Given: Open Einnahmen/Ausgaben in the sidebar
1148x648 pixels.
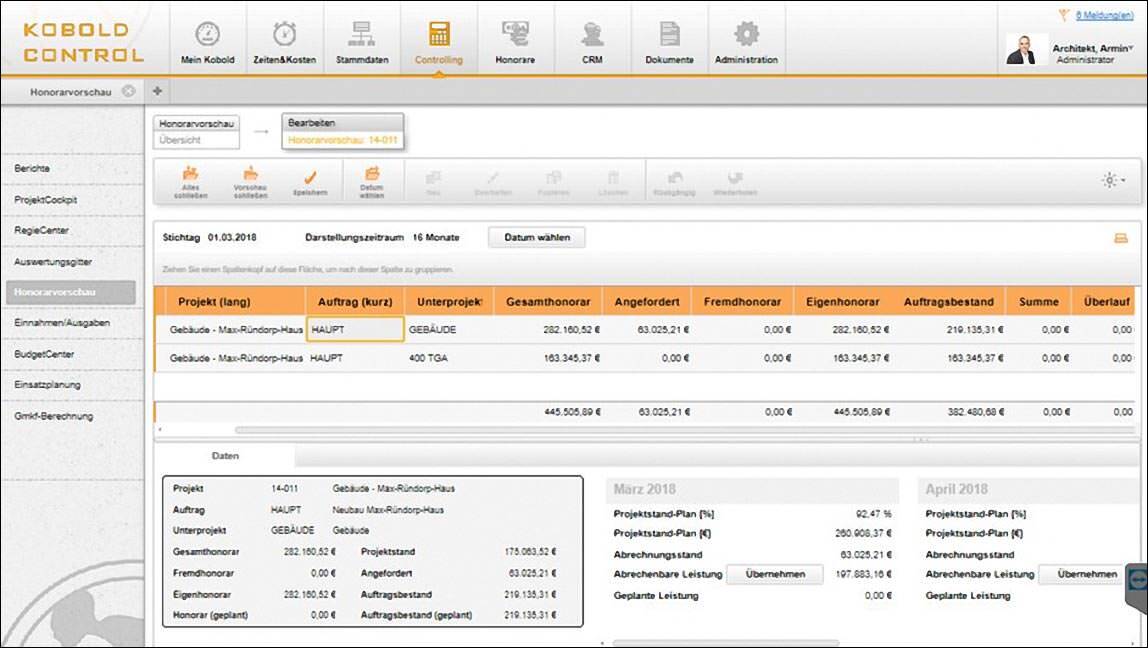Looking at the screenshot, I should point(62,323).
